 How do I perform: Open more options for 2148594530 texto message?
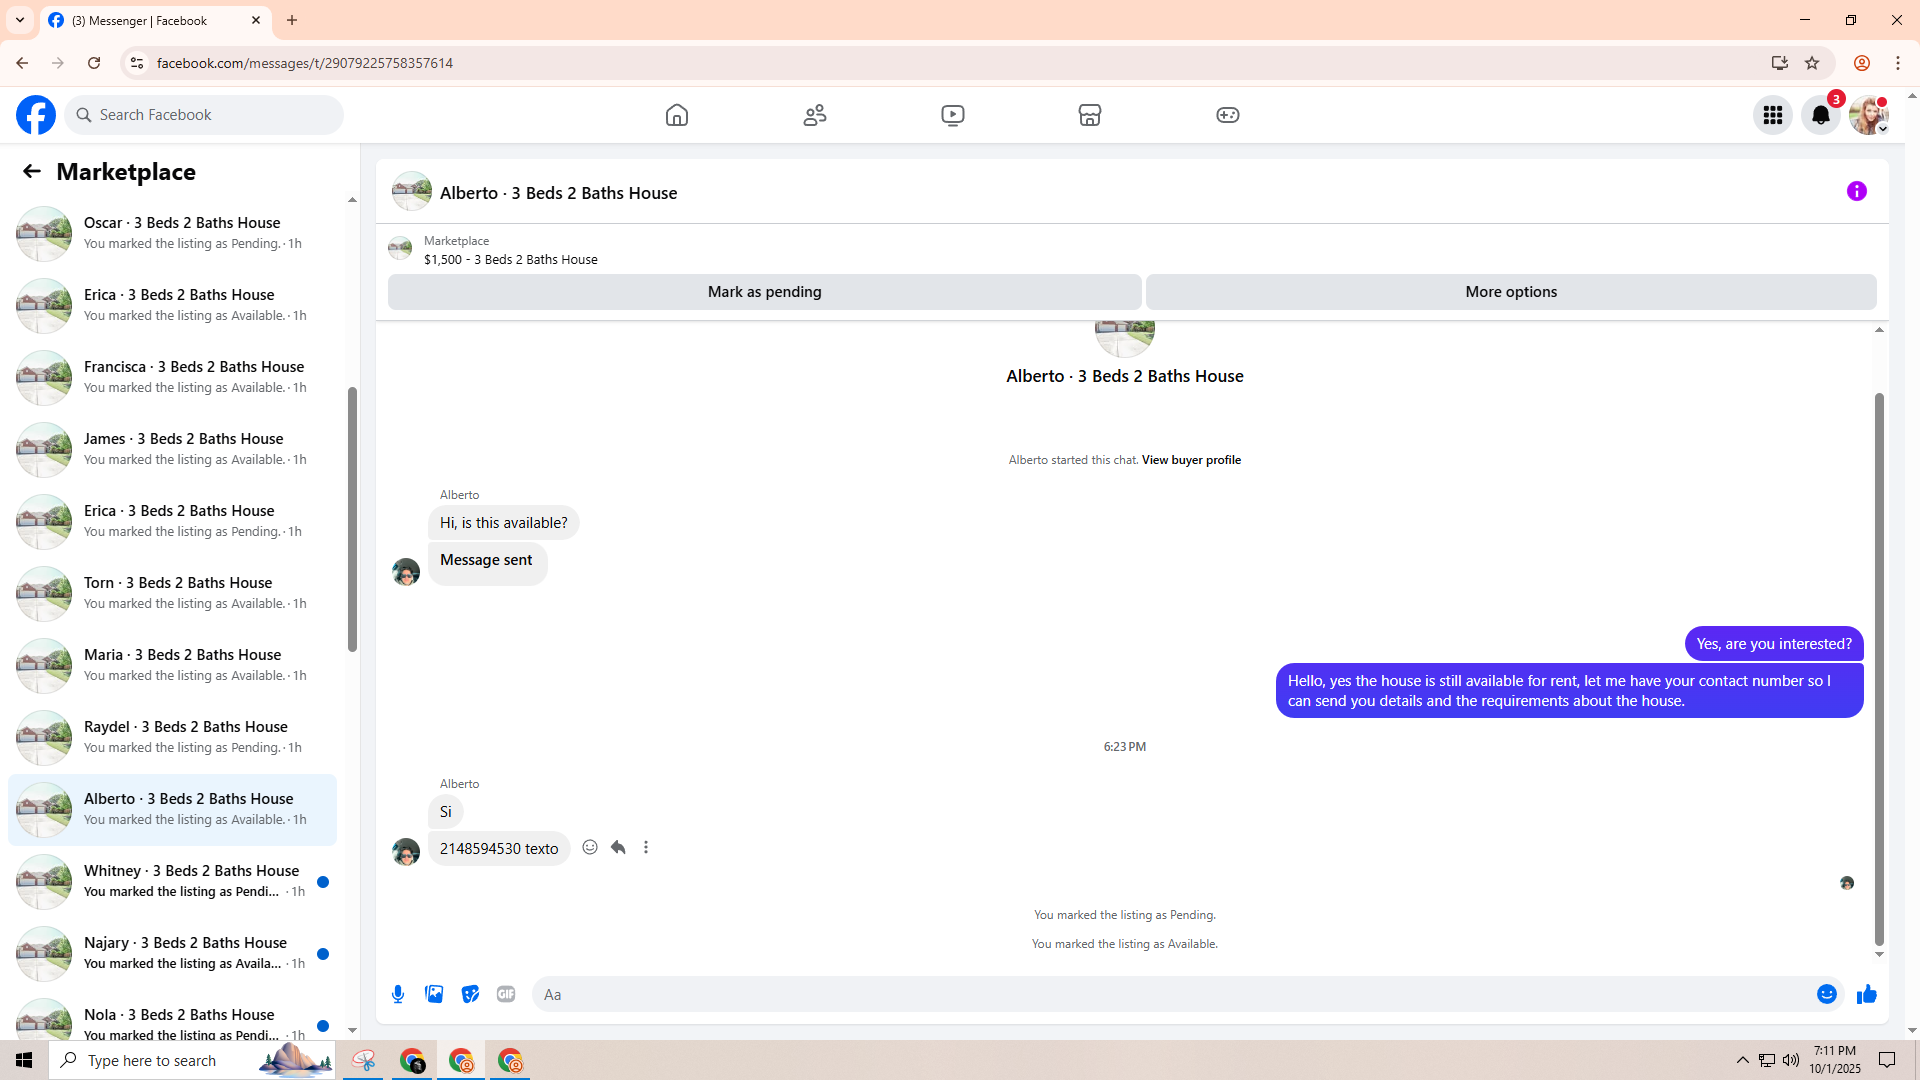tap(646, 847)
